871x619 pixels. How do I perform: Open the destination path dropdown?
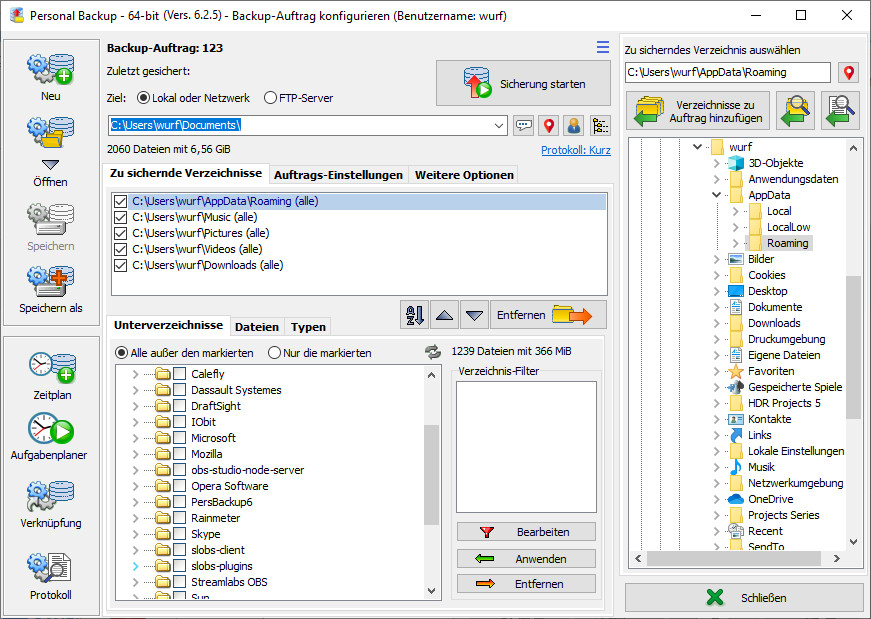point(500,126)
